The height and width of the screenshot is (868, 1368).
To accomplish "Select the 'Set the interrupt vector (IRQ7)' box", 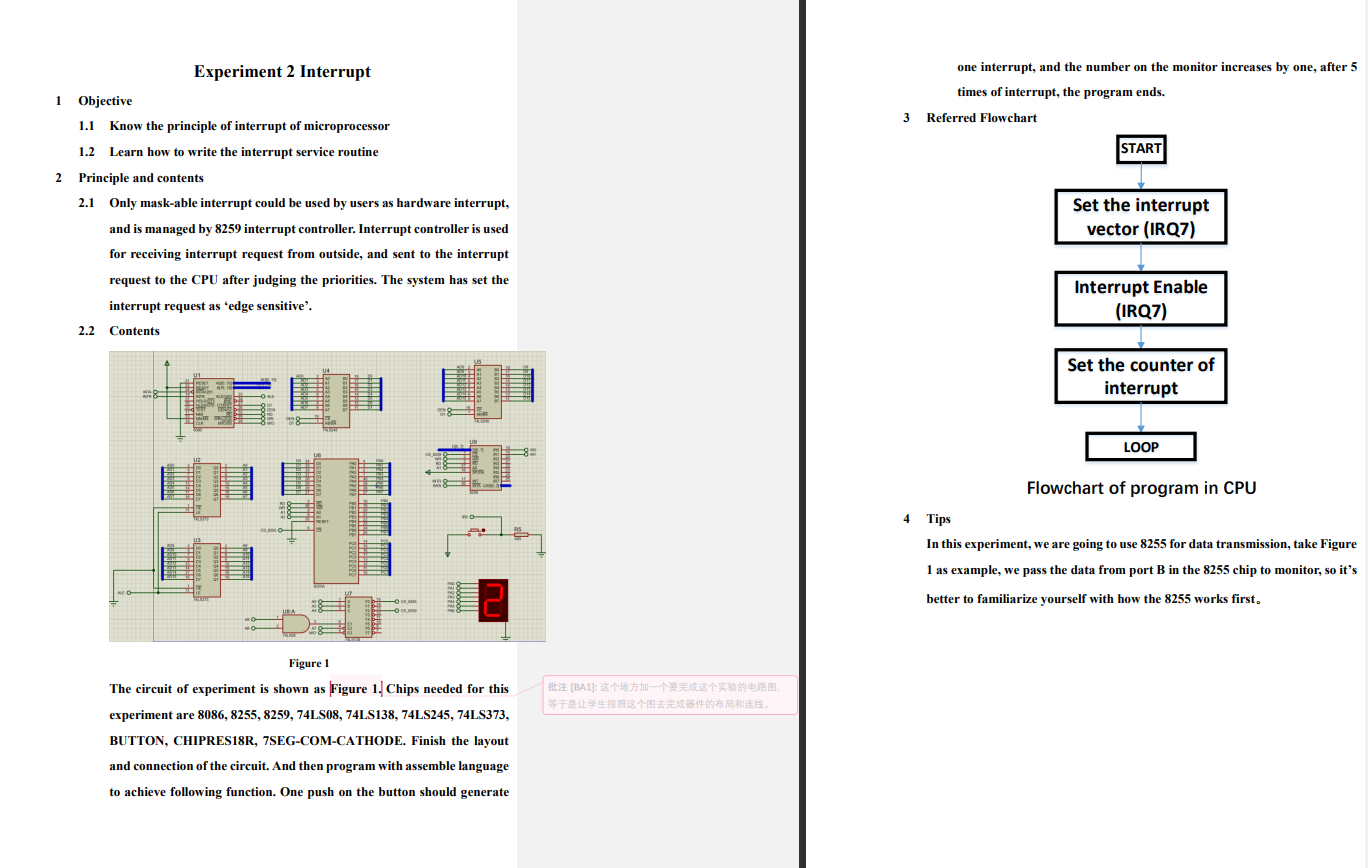I will [1141, 217].
